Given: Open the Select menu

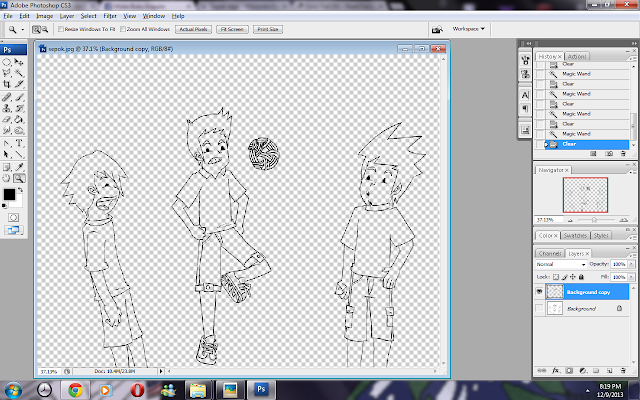Looking at the screenshot, I should point(89,16).
